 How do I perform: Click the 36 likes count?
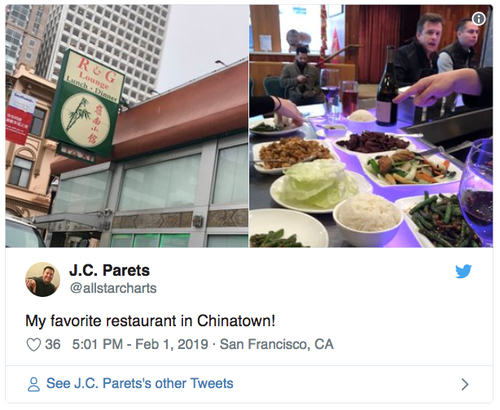[x=53, y=344]
